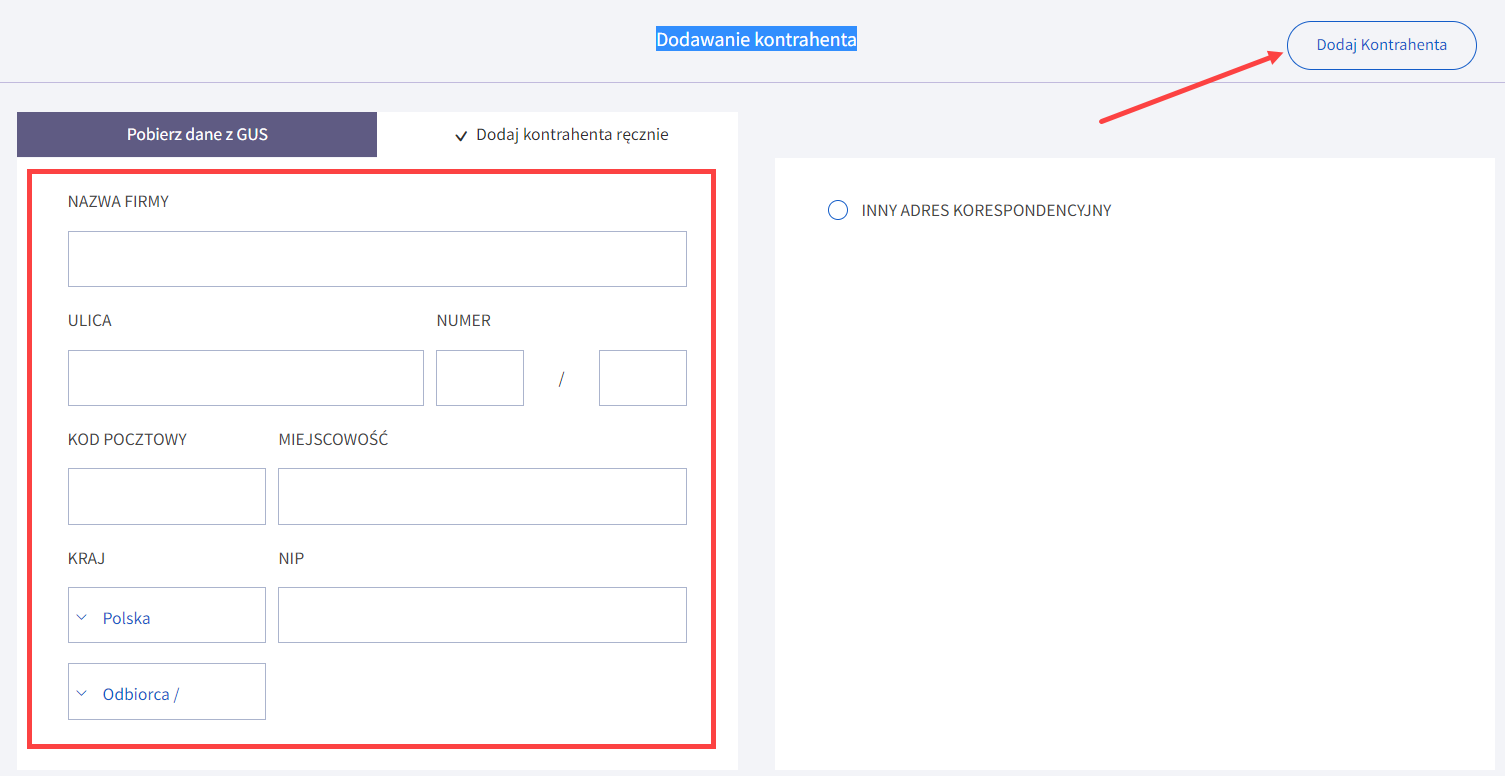
Task: Expand the Odbiorca type dropdown
Action: click(x=167, y=692)
